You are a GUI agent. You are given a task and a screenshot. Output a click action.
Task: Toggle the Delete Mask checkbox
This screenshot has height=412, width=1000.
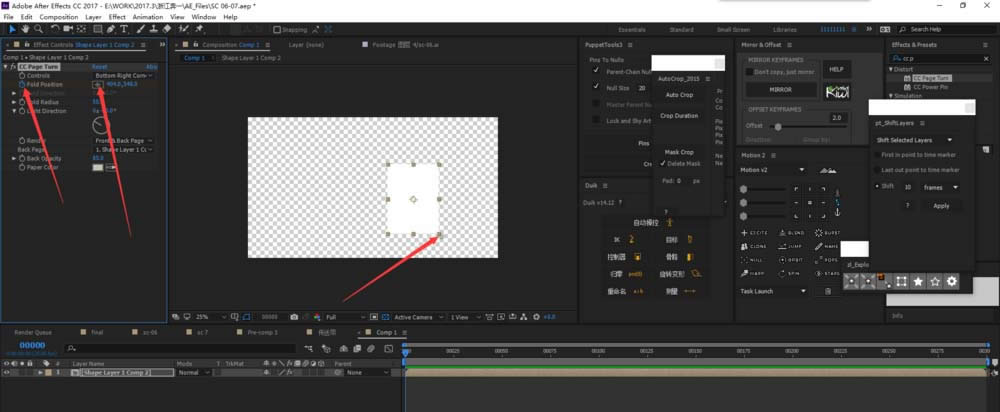click(x=663, y=163)
